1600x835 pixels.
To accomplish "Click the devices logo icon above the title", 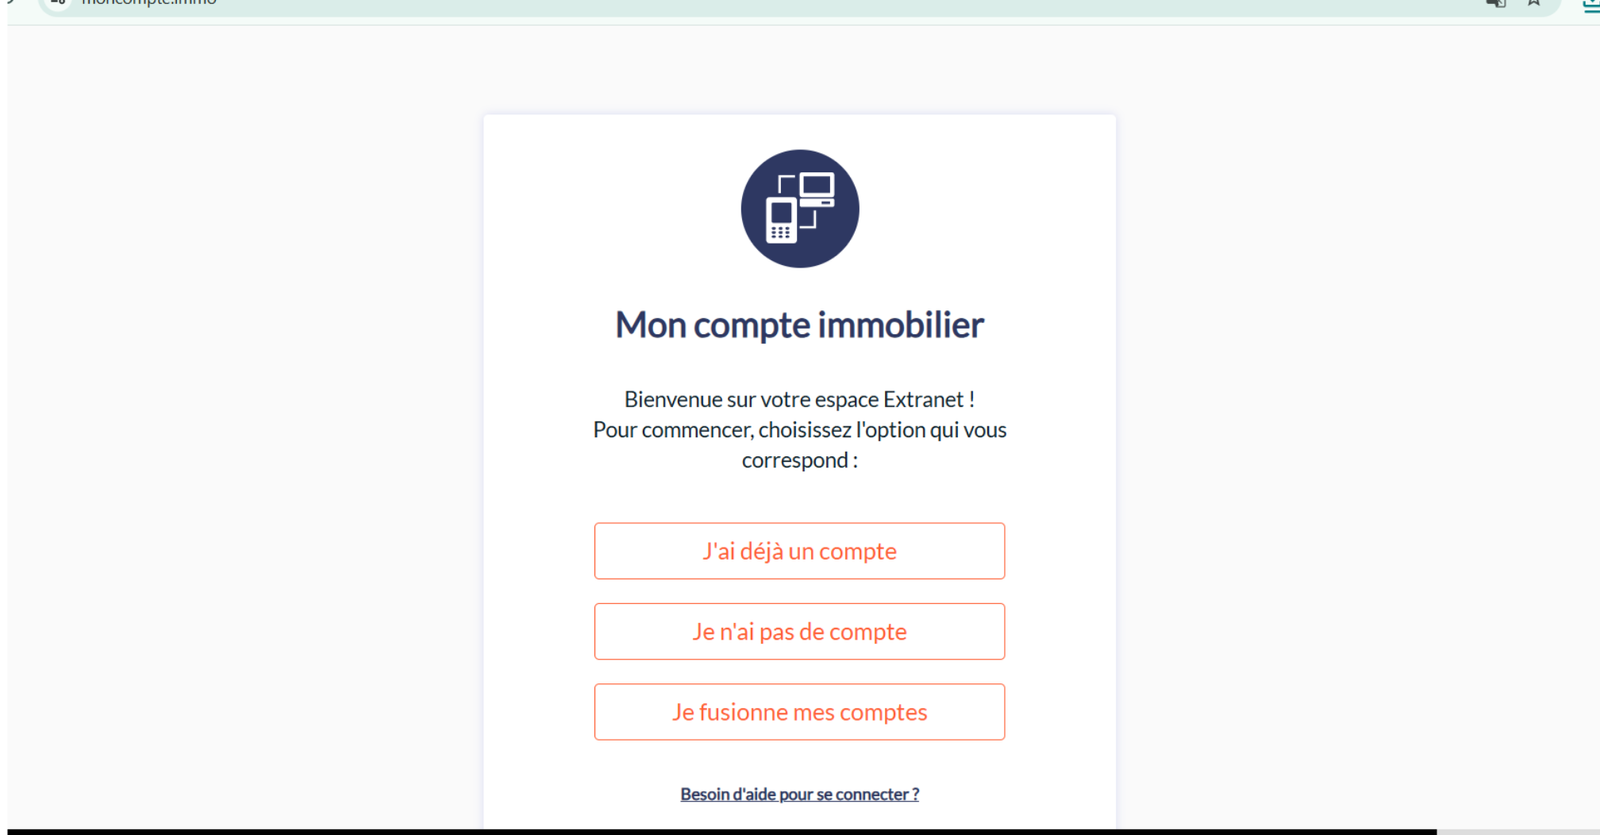I will click(x=800, y=209).
